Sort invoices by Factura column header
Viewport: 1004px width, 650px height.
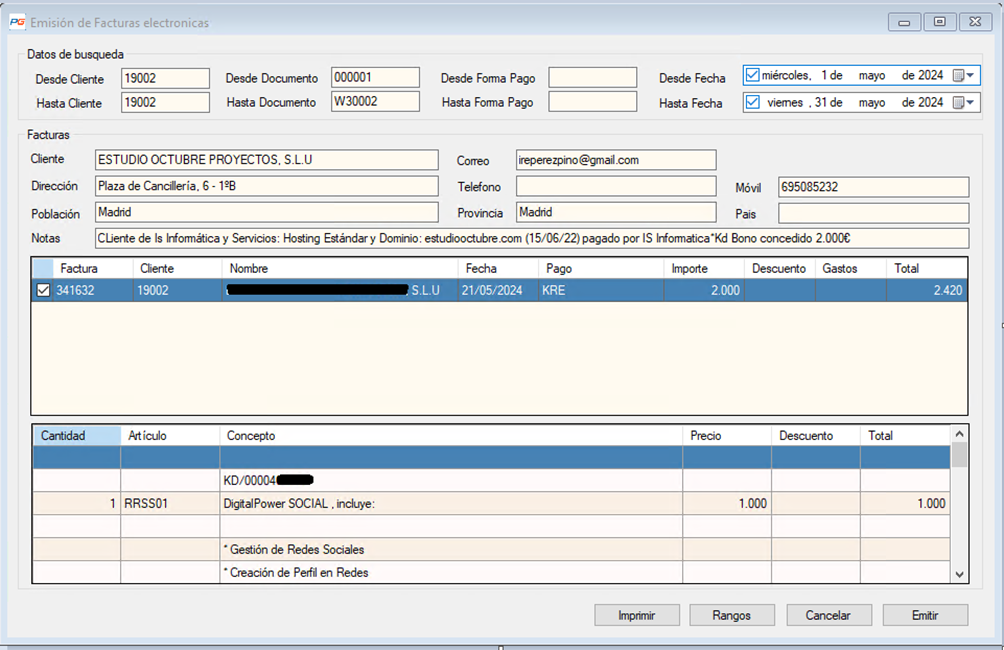[93, 268]
